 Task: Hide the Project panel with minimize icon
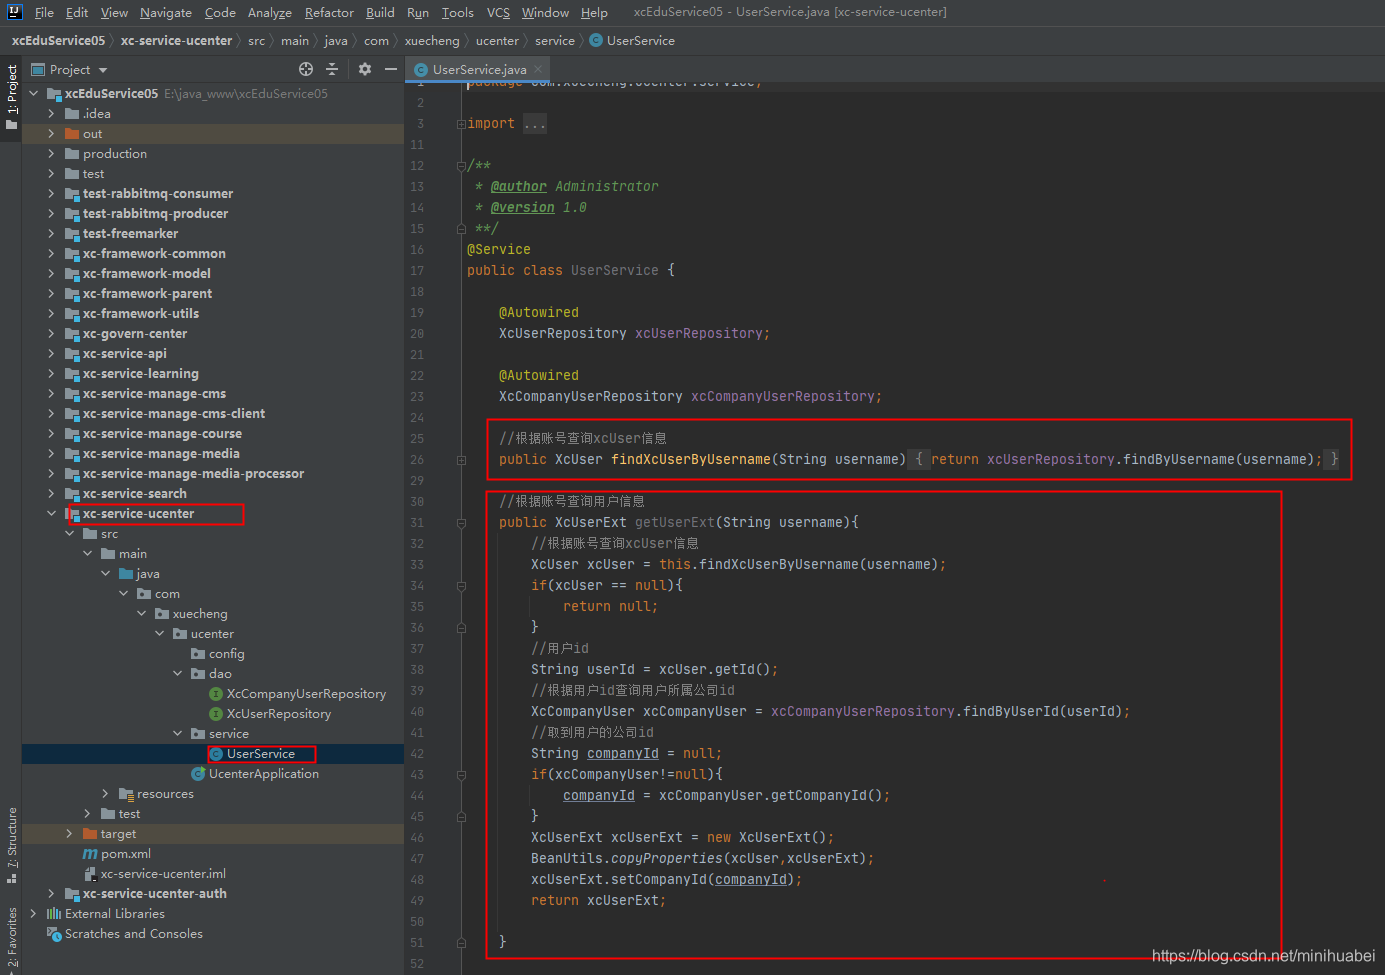click(391, 69)
